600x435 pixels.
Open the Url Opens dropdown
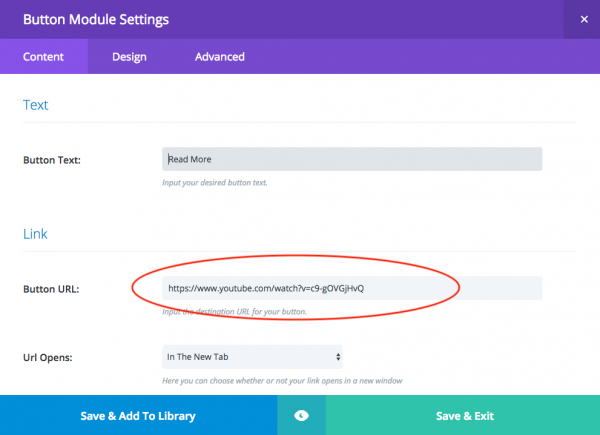pyautogui.click(x=252, y=356)
